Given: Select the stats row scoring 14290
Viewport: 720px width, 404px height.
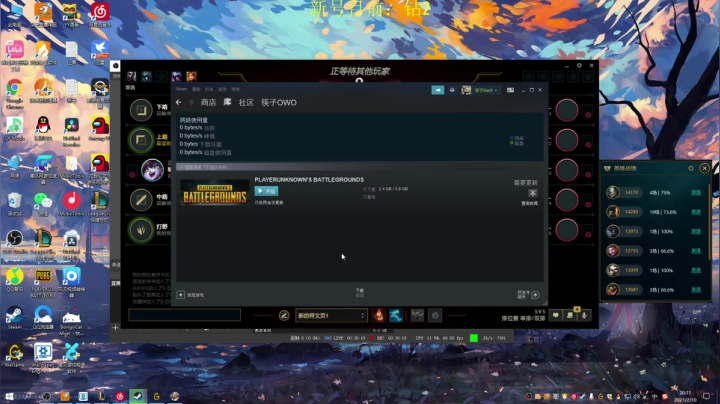Looking at the screenshot, I should point(655,212).
